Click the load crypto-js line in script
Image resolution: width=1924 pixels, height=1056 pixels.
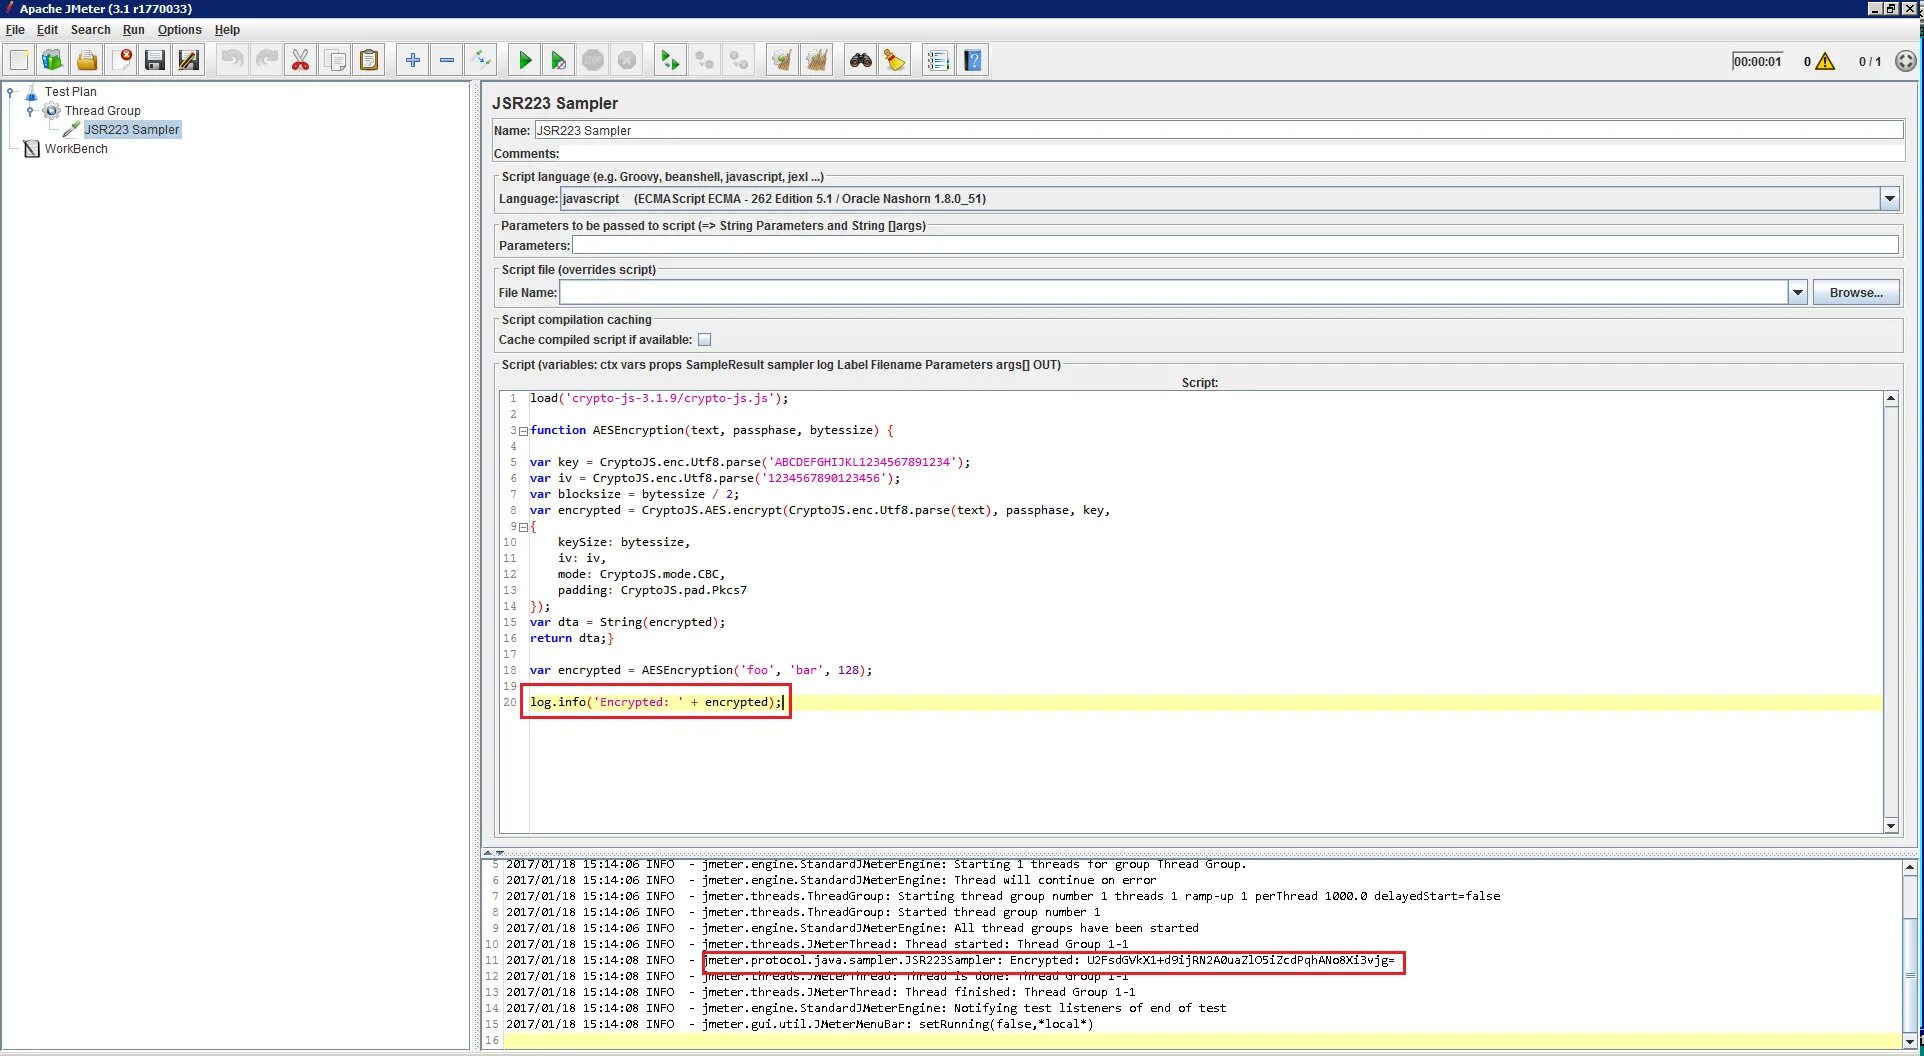coord(659,398)
